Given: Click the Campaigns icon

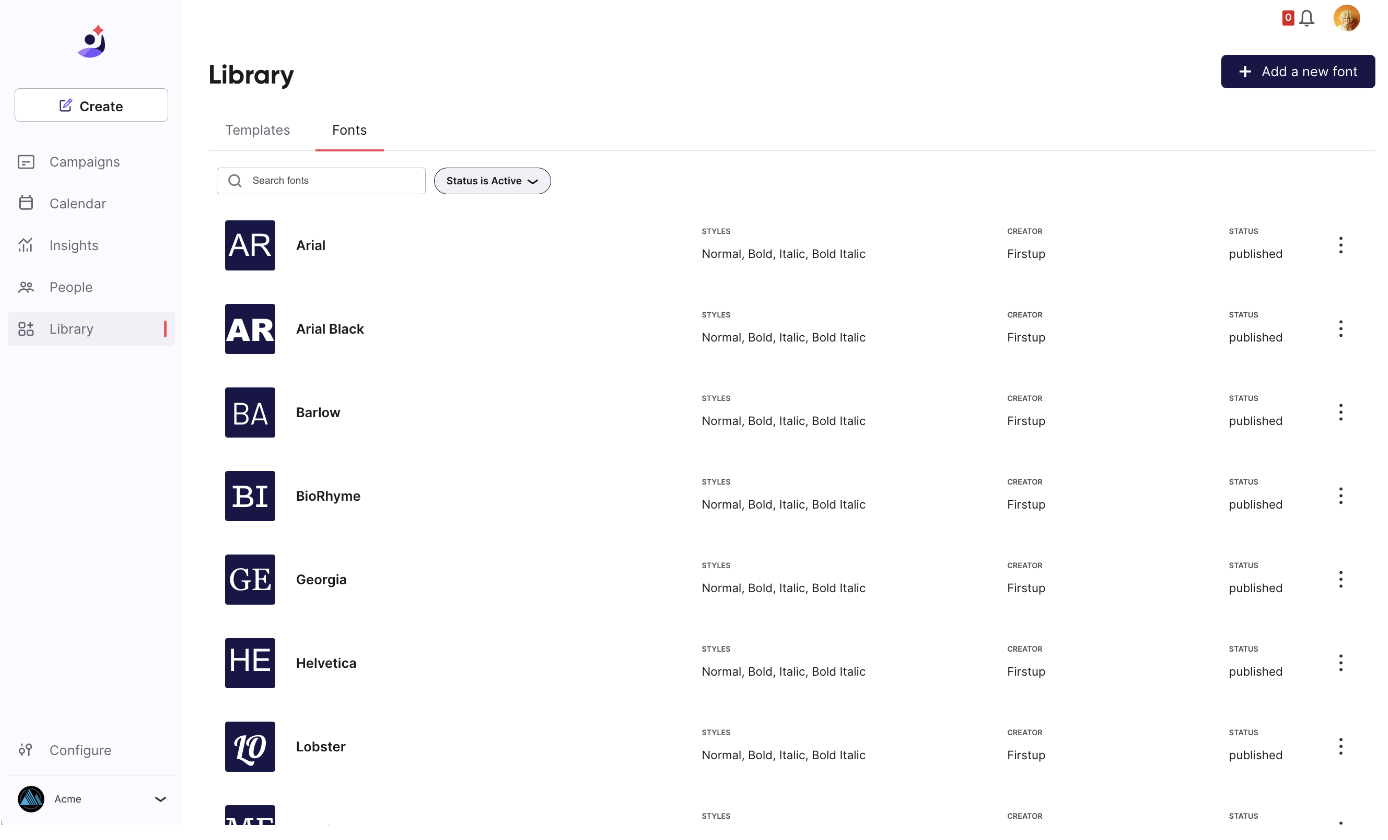Looking at the screenshot, I should 27,162.
